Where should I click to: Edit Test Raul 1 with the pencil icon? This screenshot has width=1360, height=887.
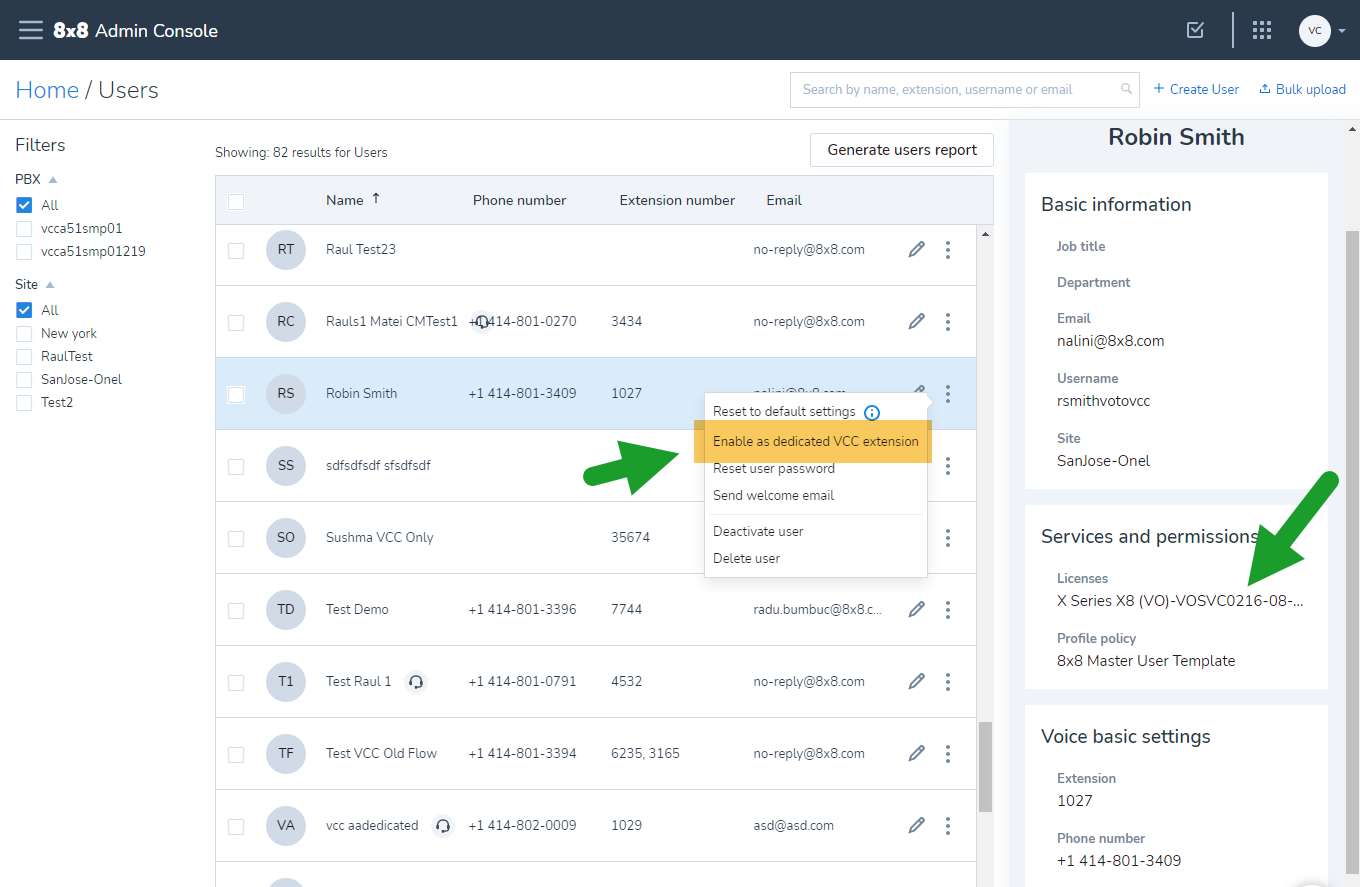pos(916,681)
